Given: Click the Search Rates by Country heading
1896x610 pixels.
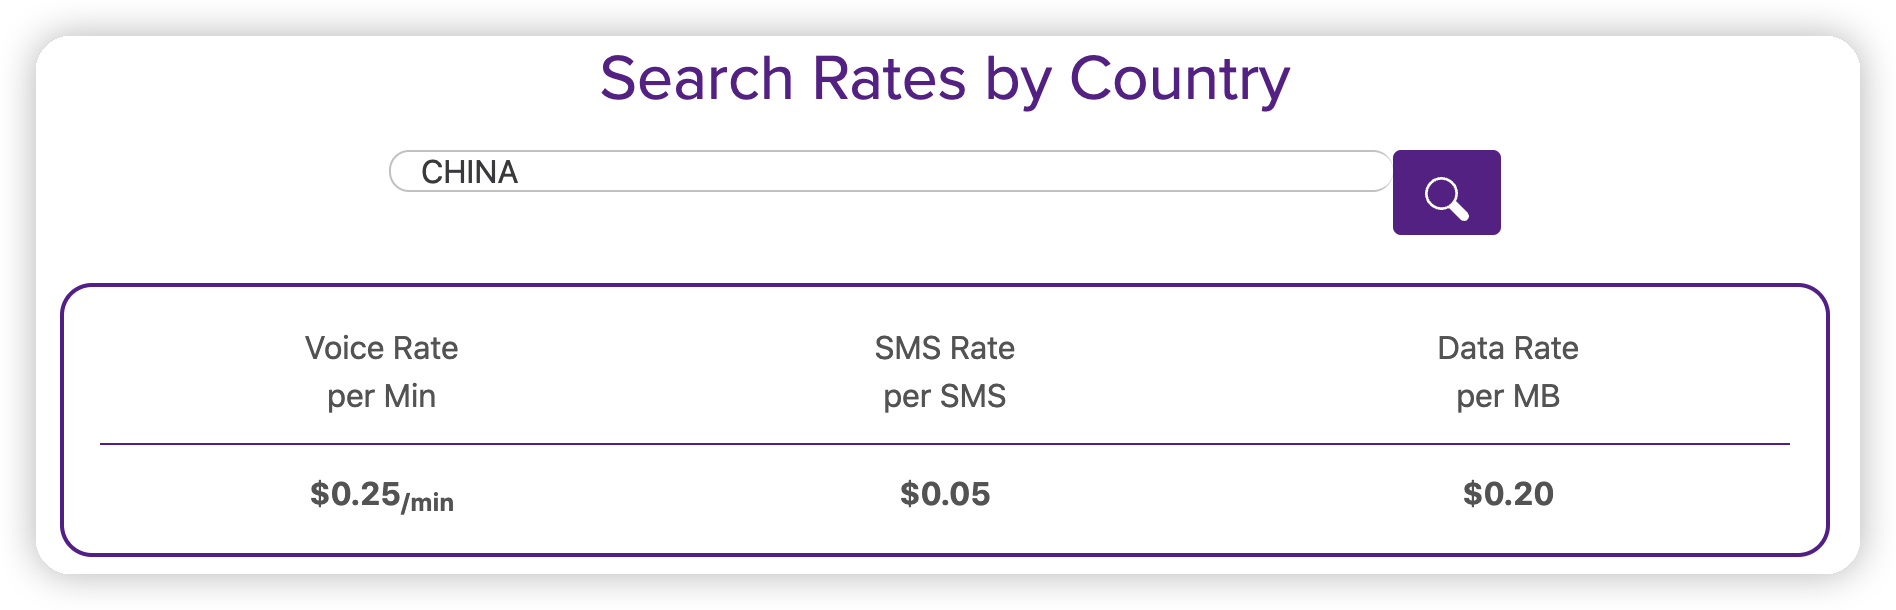Looking at the screenshot, I should (x=945, y=79).
